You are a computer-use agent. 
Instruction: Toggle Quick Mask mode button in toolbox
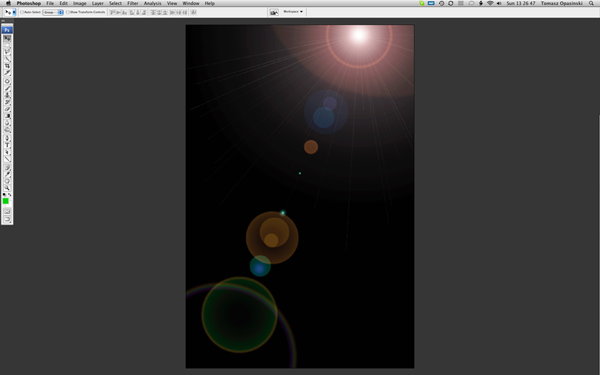[7, 211]
